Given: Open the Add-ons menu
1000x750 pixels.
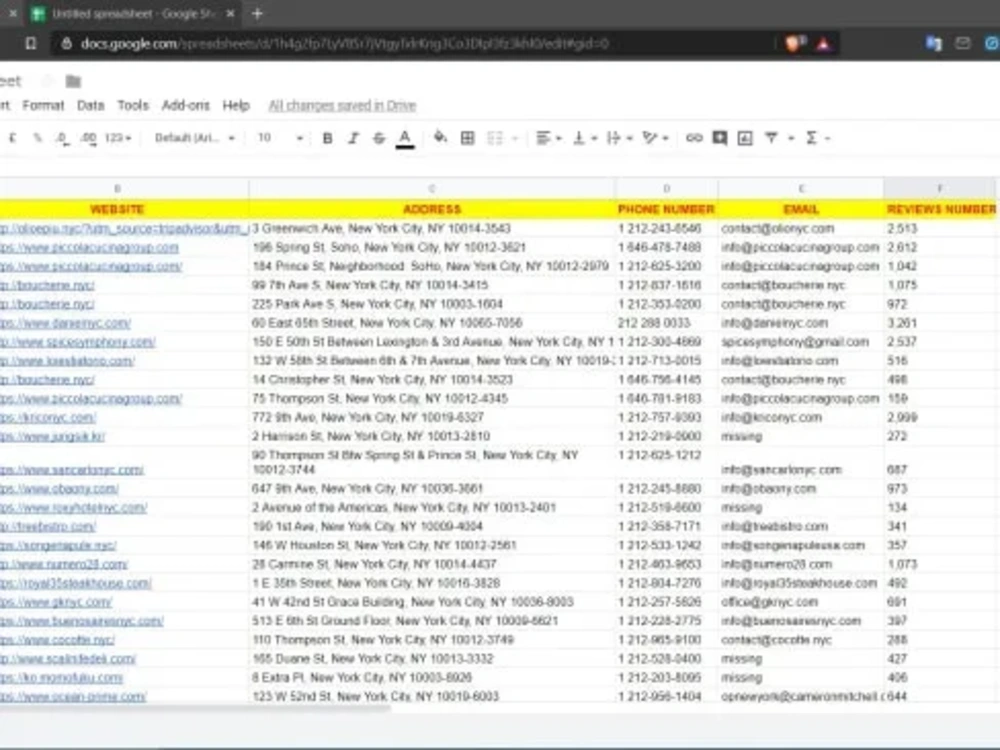Looking at the screenshot, I should tap(186, 105).
